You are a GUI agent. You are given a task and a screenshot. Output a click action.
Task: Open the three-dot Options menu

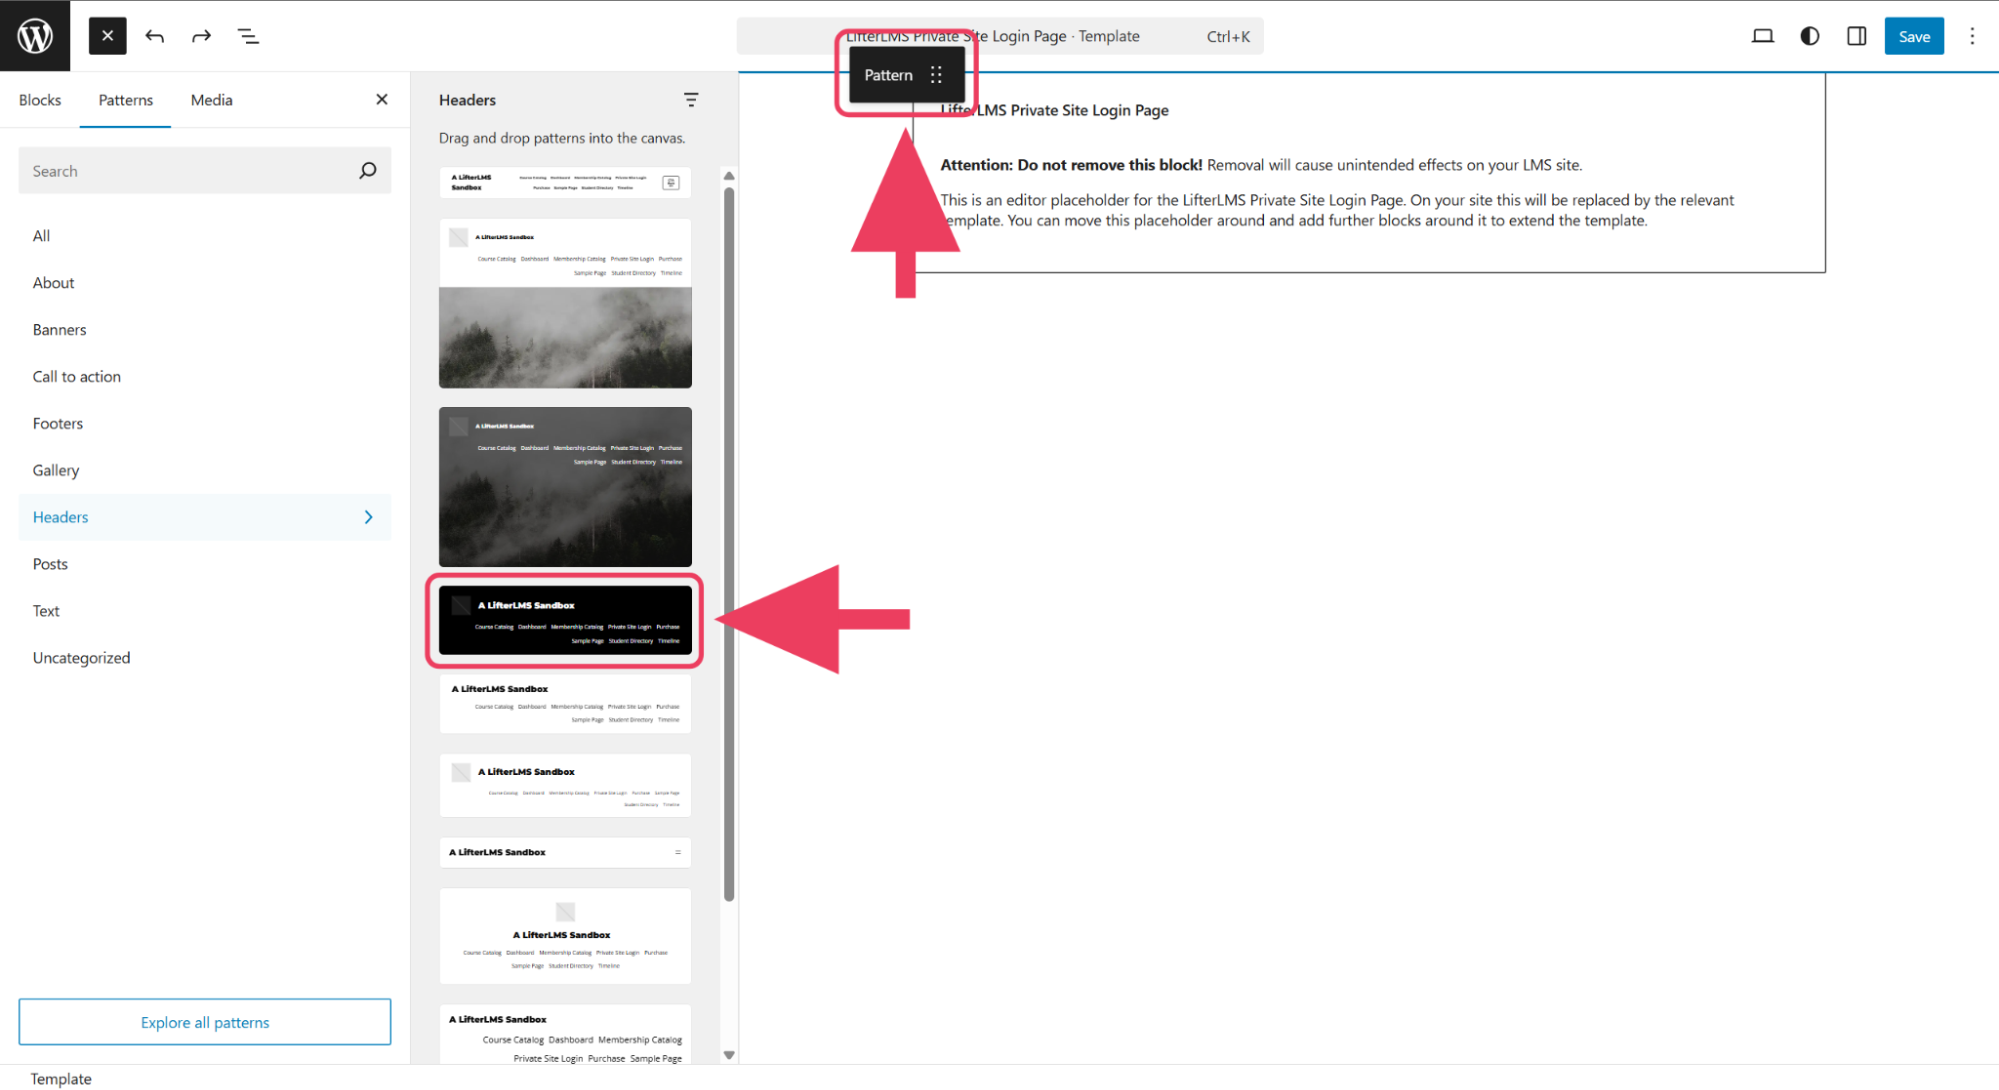click(1972, 36)
